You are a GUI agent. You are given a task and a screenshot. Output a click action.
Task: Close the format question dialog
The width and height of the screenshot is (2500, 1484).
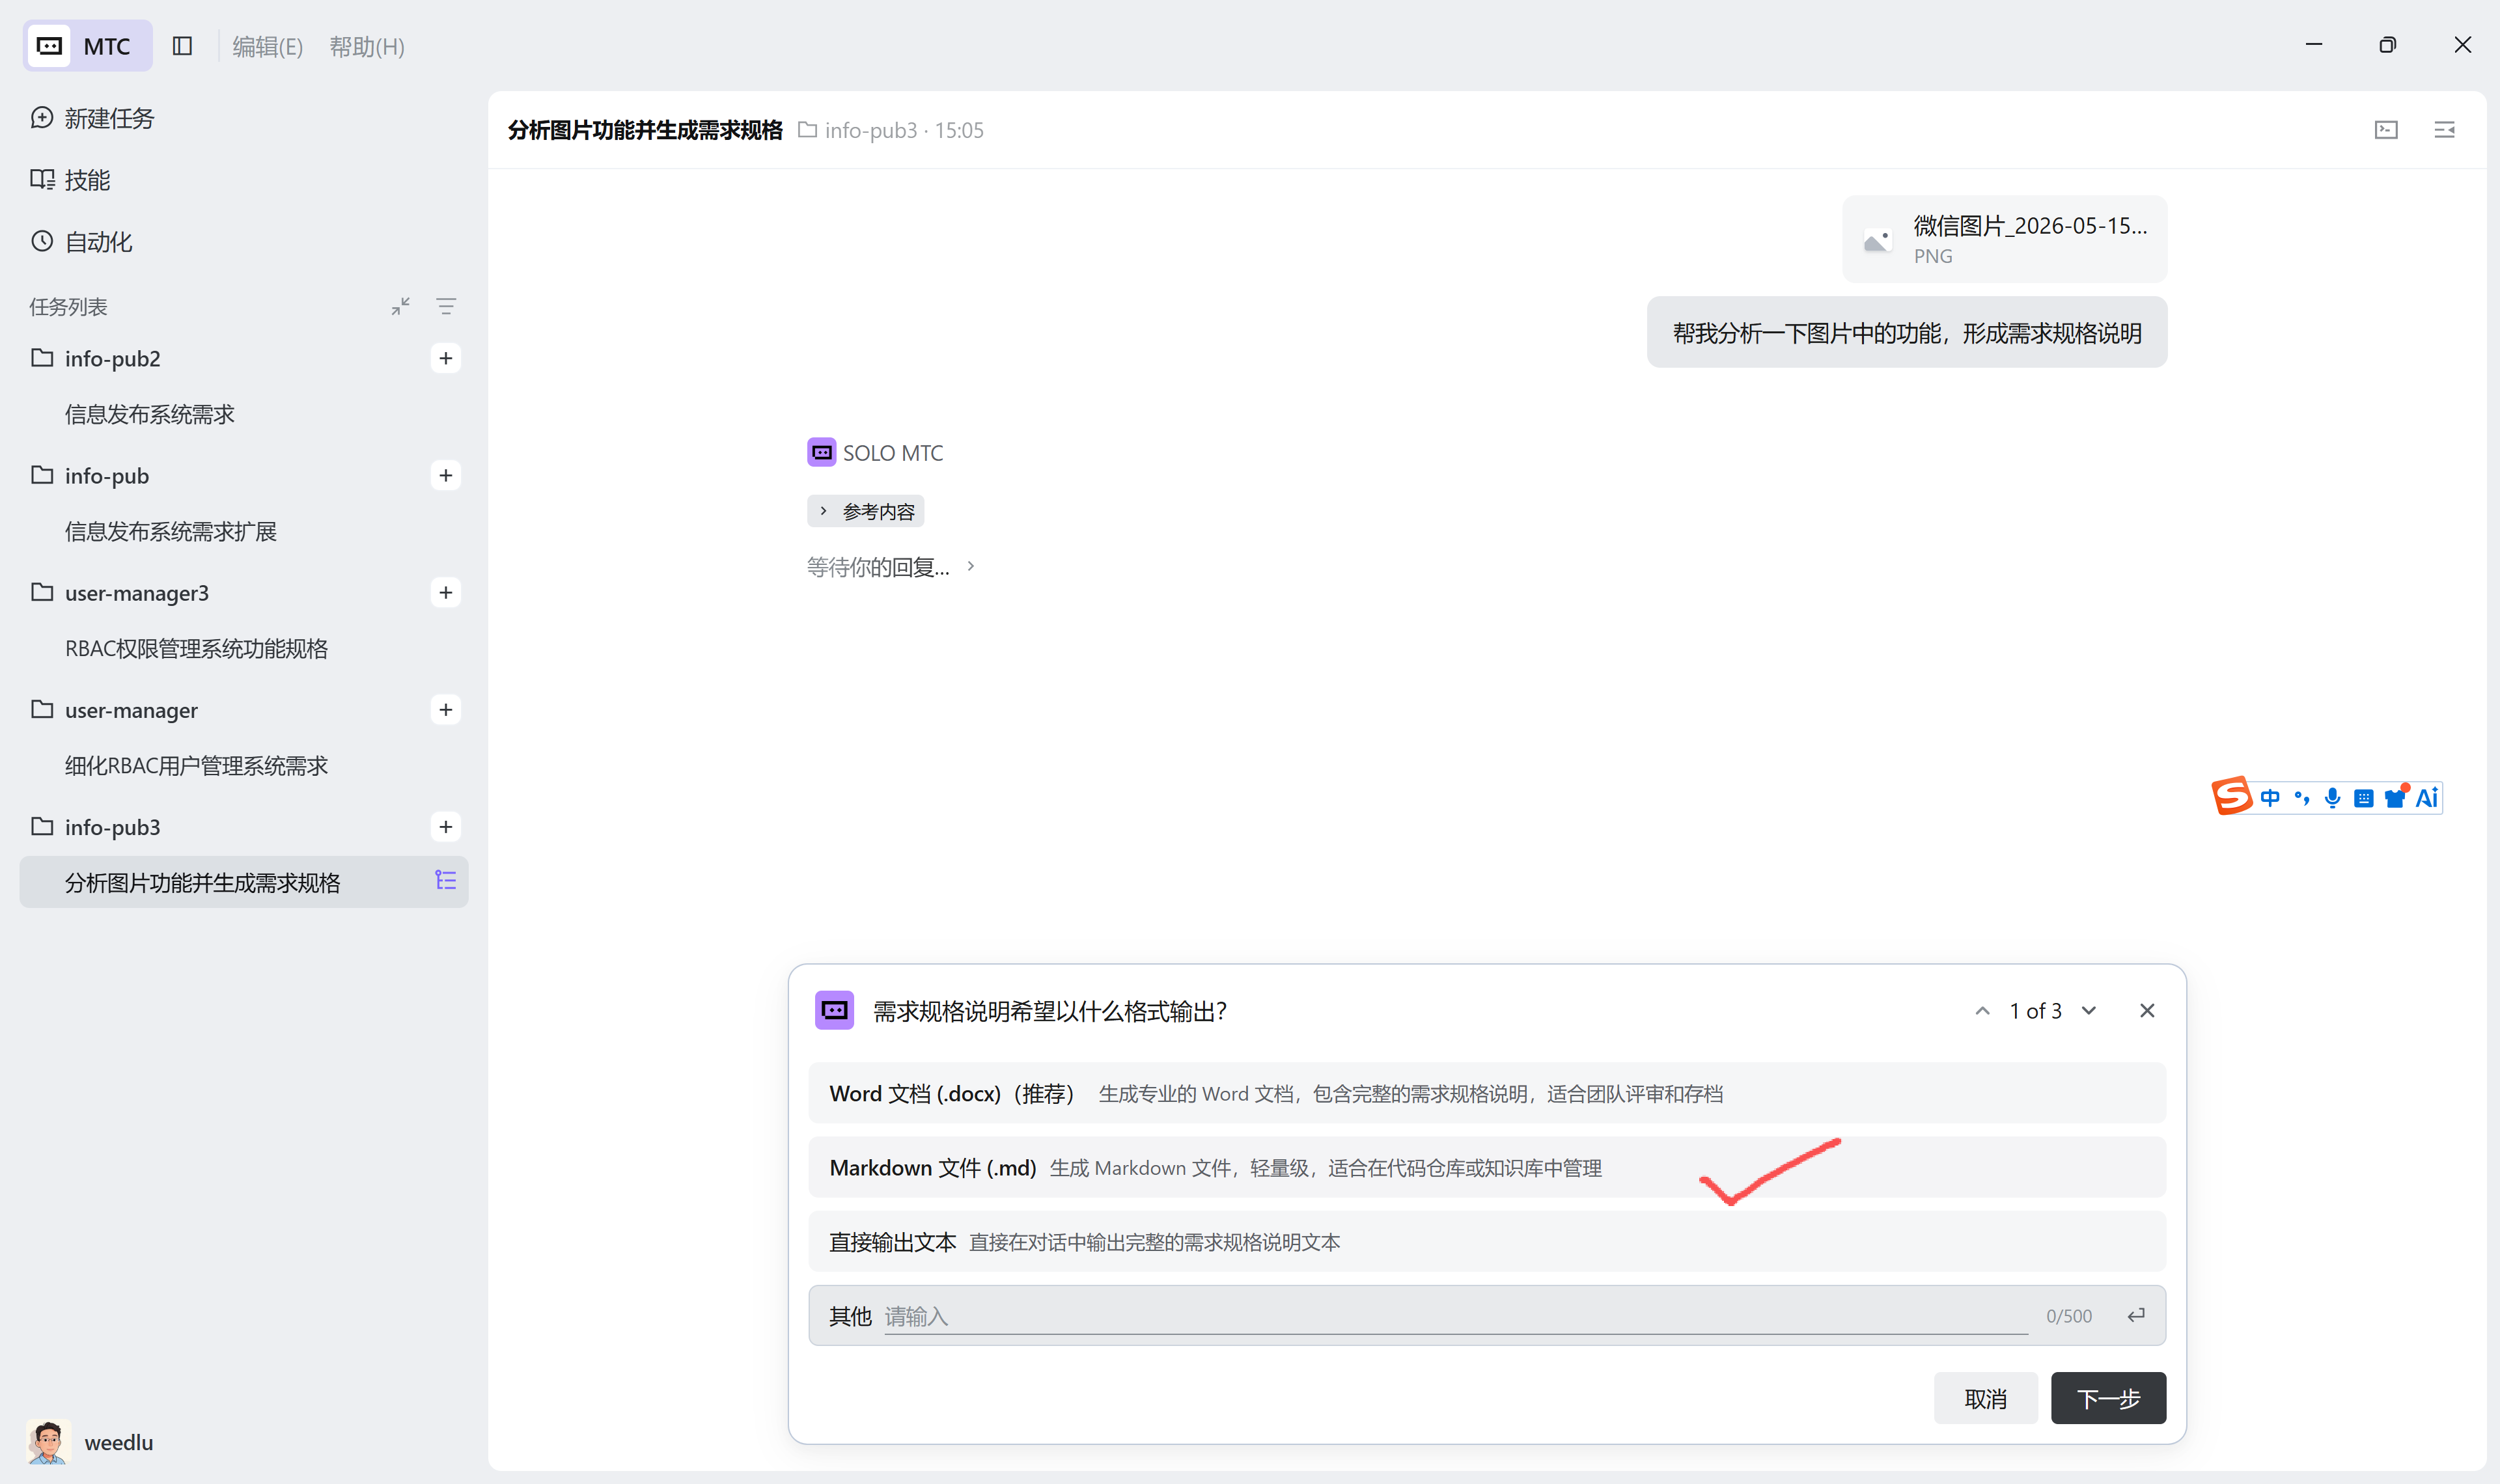click(2147, 1011)
